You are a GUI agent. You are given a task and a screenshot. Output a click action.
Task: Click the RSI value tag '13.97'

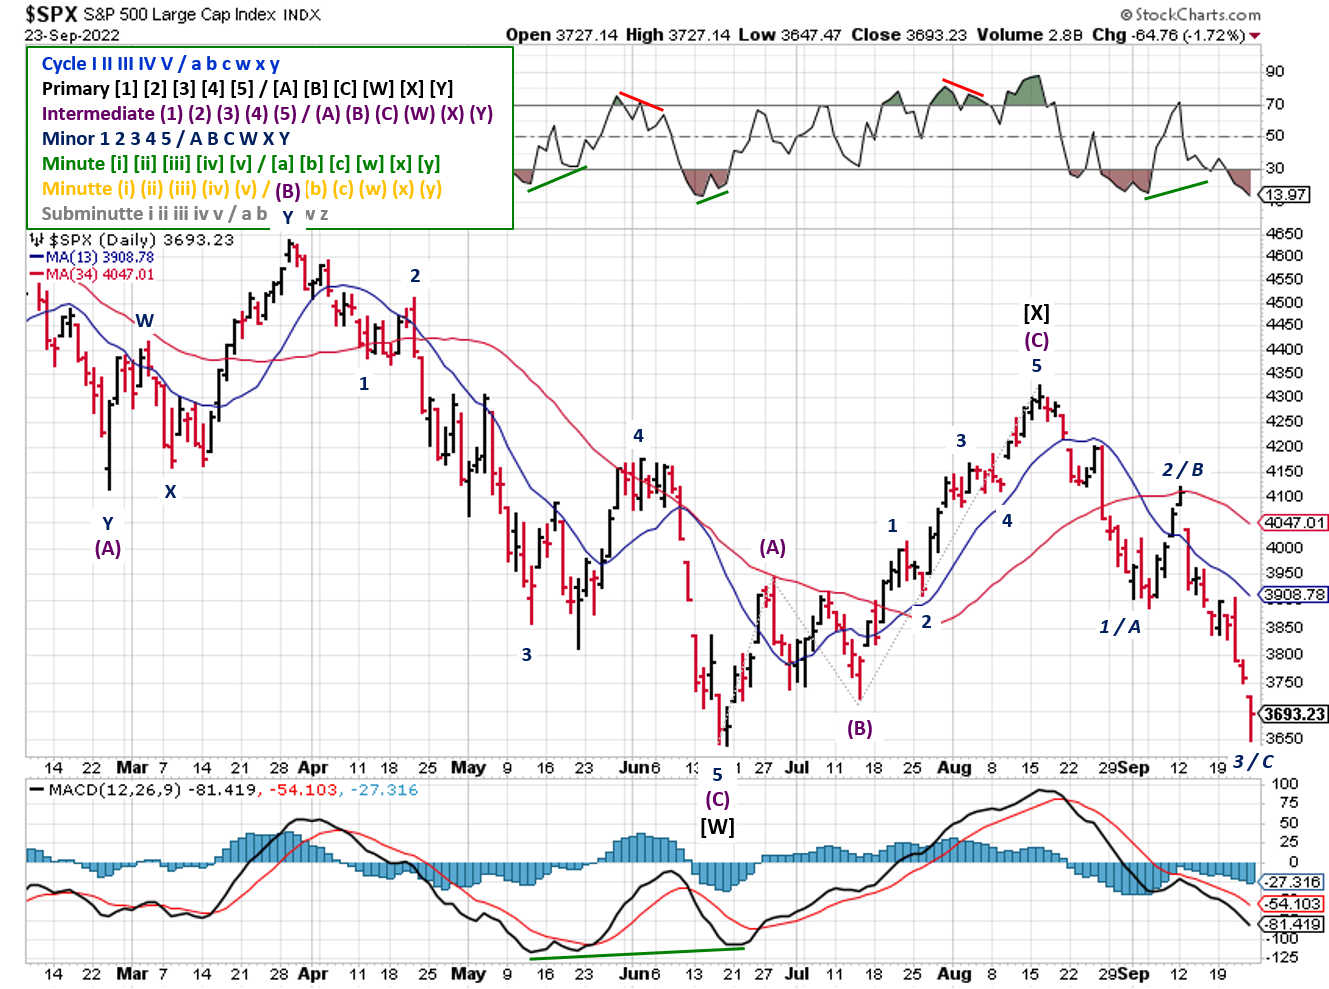(1285, 195)
